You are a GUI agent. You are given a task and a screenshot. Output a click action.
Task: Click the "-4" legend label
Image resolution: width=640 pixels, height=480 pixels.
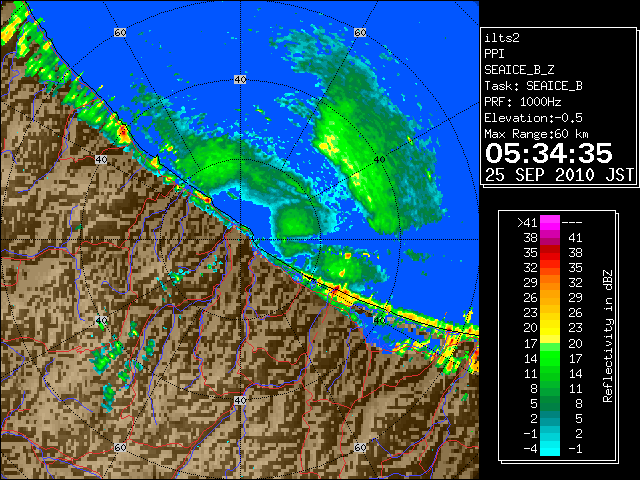(x=530, y=449)
